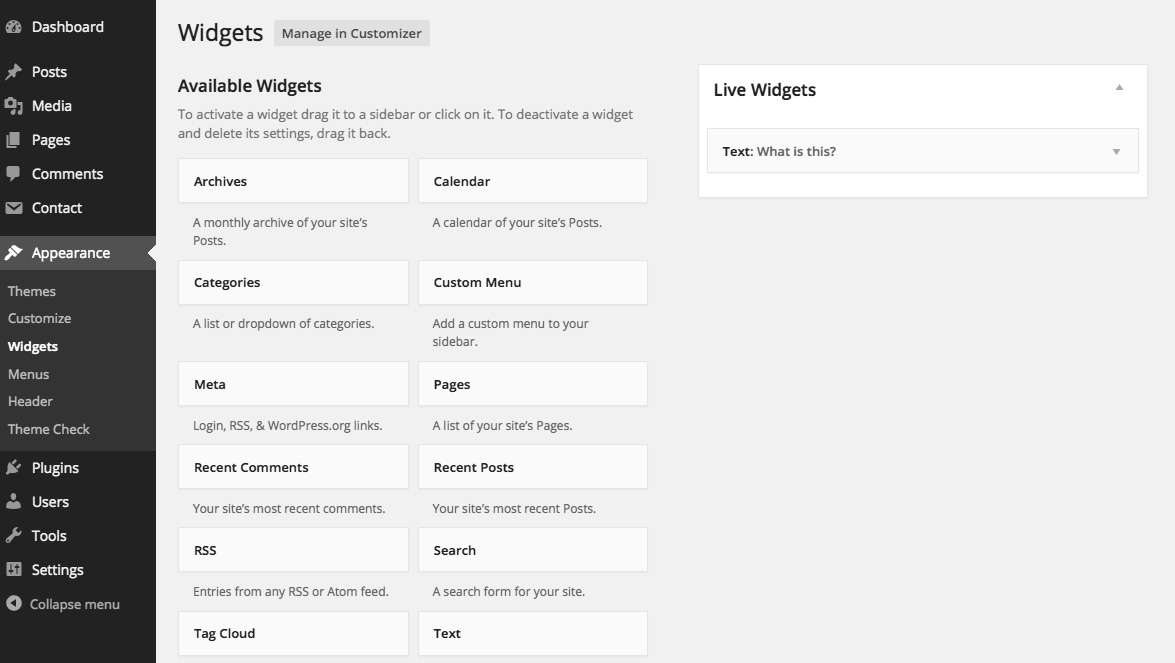Click the Comments speech bubble icon
This screenshot has width=1175, height=663.
click(x=14, y=174)
